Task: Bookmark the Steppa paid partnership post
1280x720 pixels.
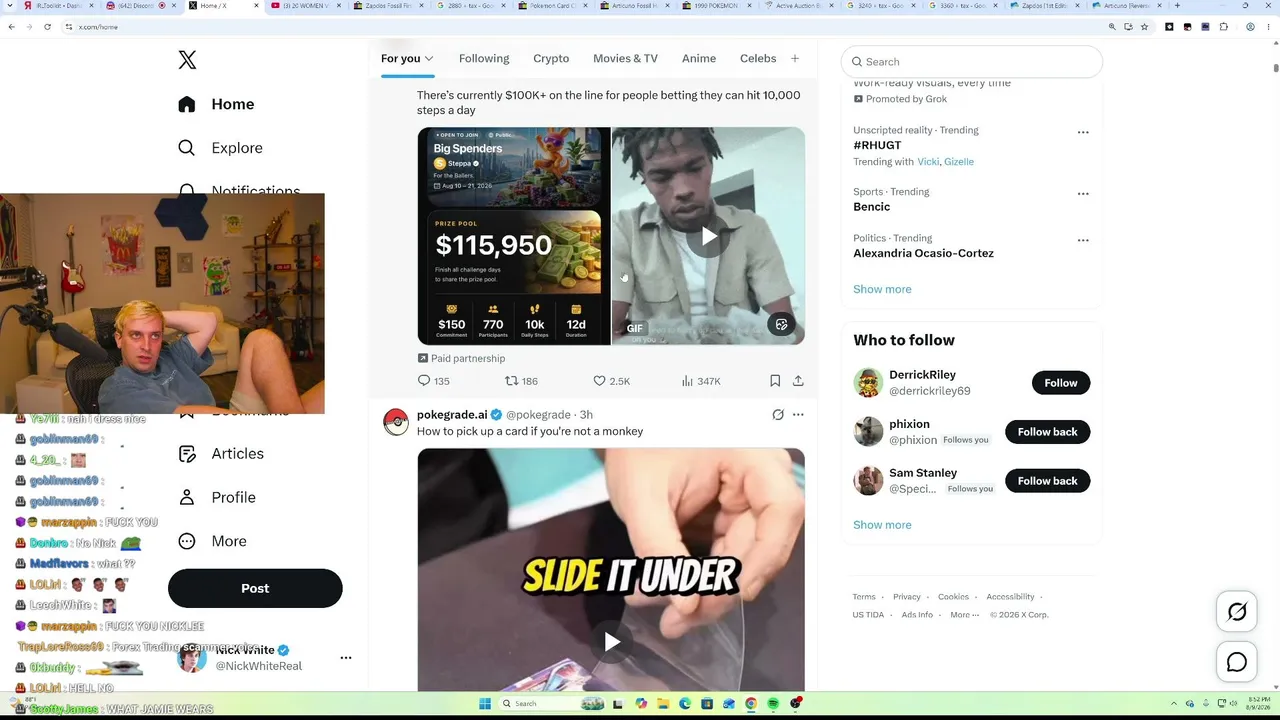Action: [775, 381]
